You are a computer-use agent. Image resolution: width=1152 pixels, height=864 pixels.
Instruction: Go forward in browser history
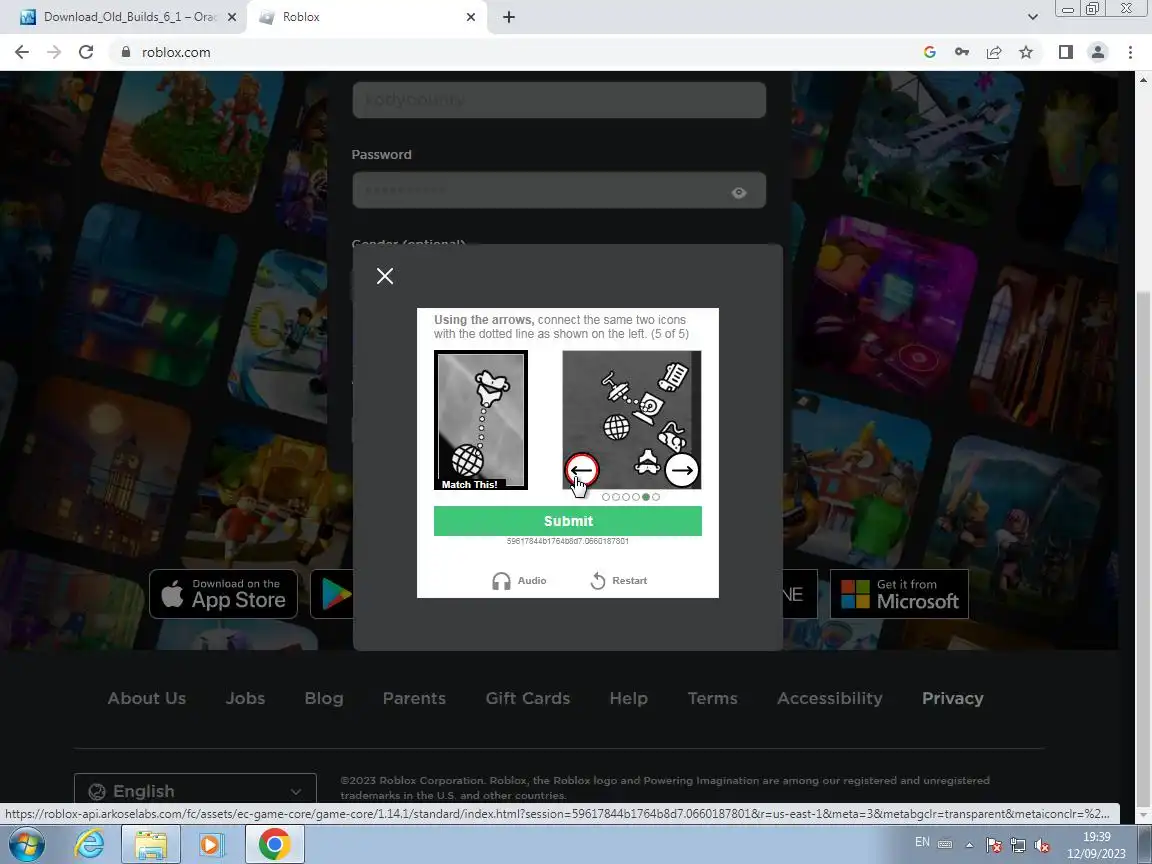click(x=54, y=51)
